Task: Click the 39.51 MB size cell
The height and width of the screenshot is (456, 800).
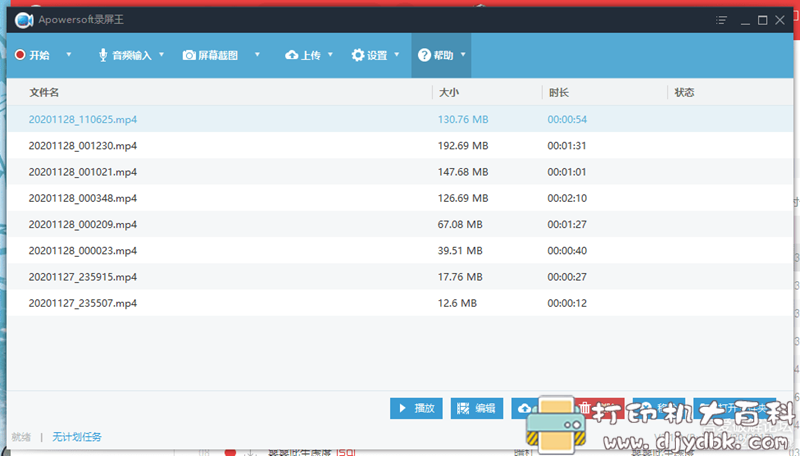Action: [460, 251]
